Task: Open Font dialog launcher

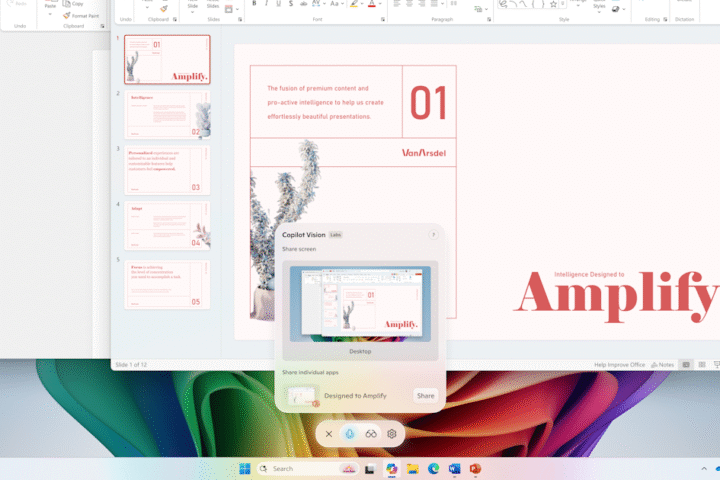Action: tap(383, 19)
